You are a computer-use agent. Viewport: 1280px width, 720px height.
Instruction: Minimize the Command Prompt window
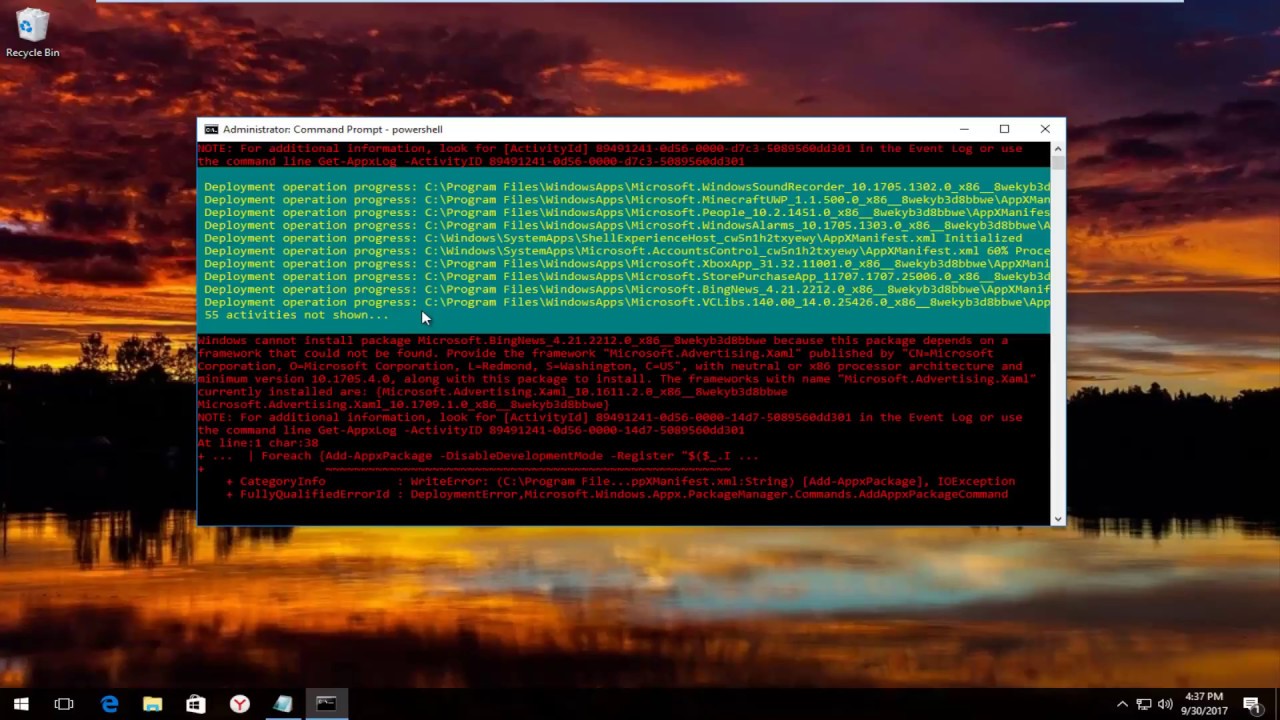pos(964,129)
